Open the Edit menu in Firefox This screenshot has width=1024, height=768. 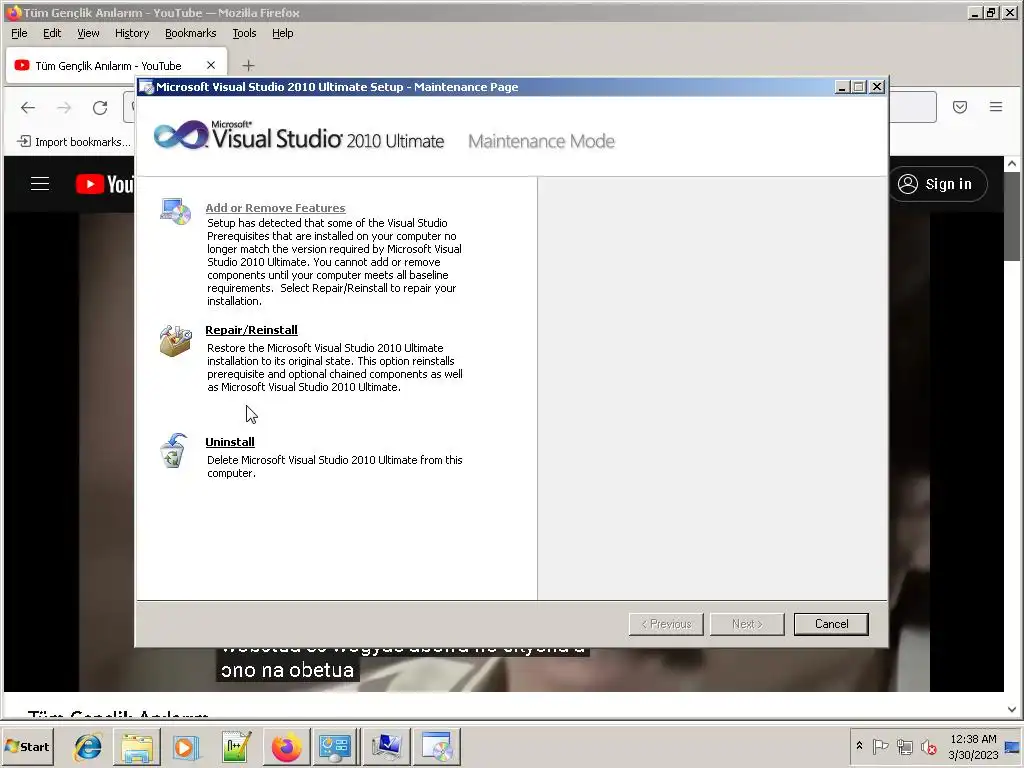click(52, 33)
